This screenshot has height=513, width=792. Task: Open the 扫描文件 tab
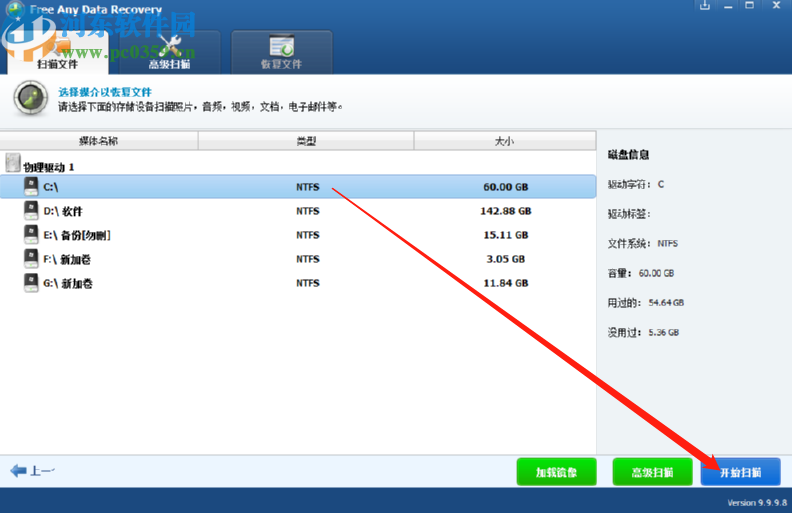click(x=58, y=52)
